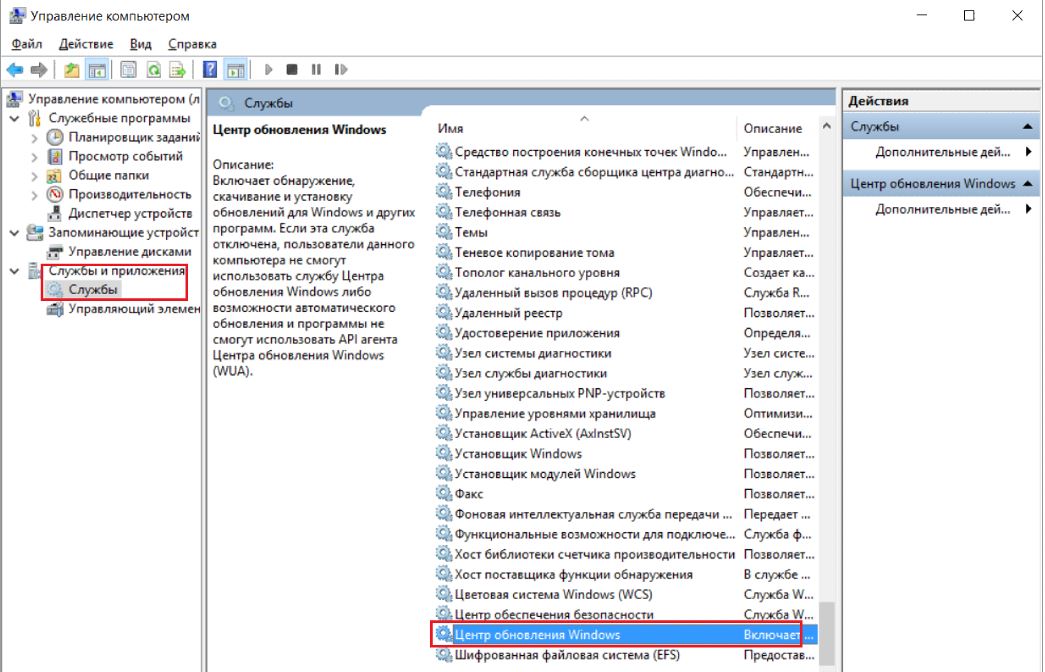Open the Действие menu
The height and width of the screenshot is (672, 1045).
pos(86,44)
